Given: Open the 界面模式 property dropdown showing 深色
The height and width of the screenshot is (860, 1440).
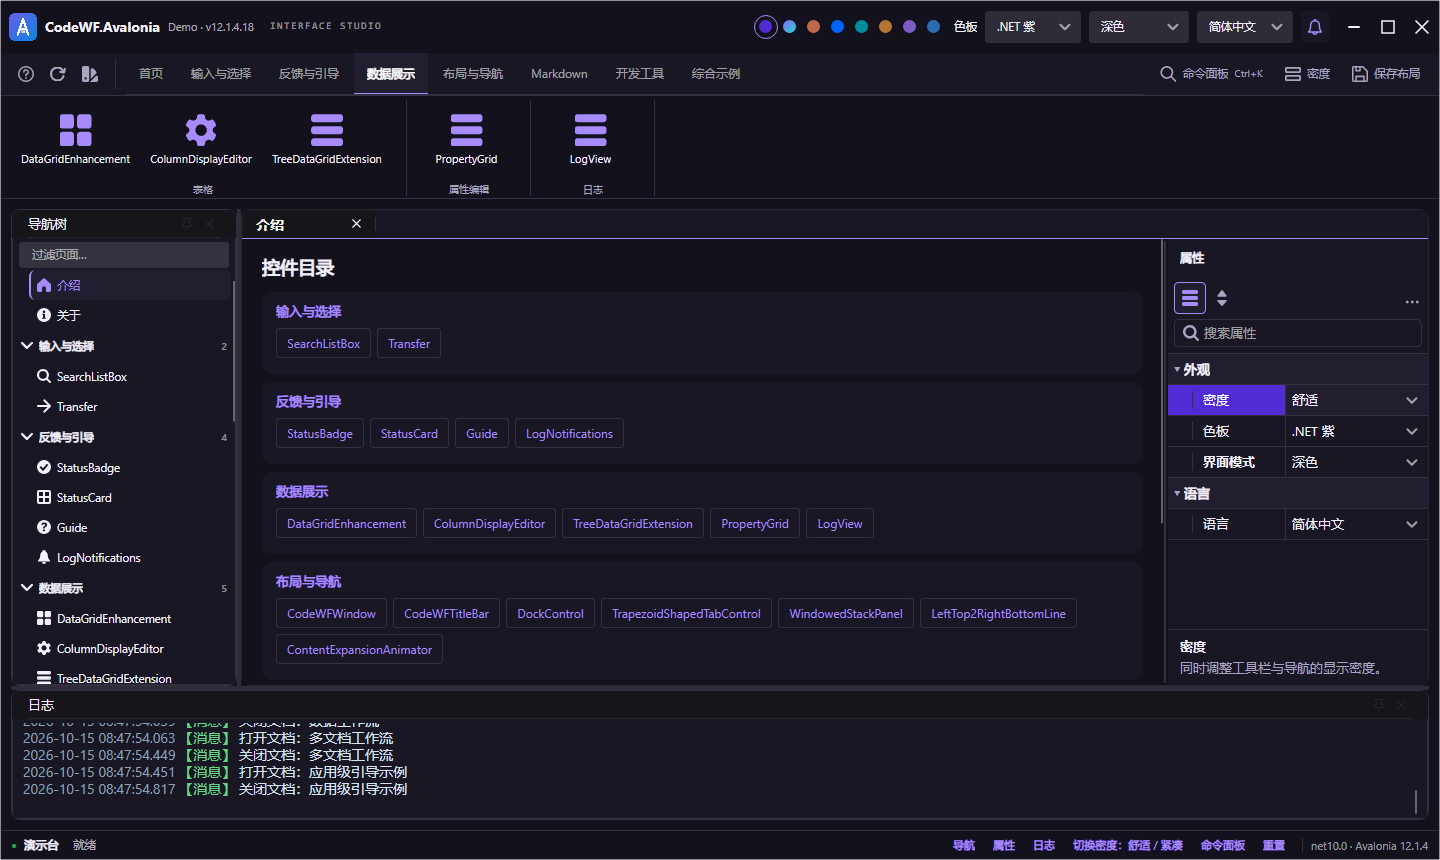Looking at the screenshot, I should click(1356, 462).
